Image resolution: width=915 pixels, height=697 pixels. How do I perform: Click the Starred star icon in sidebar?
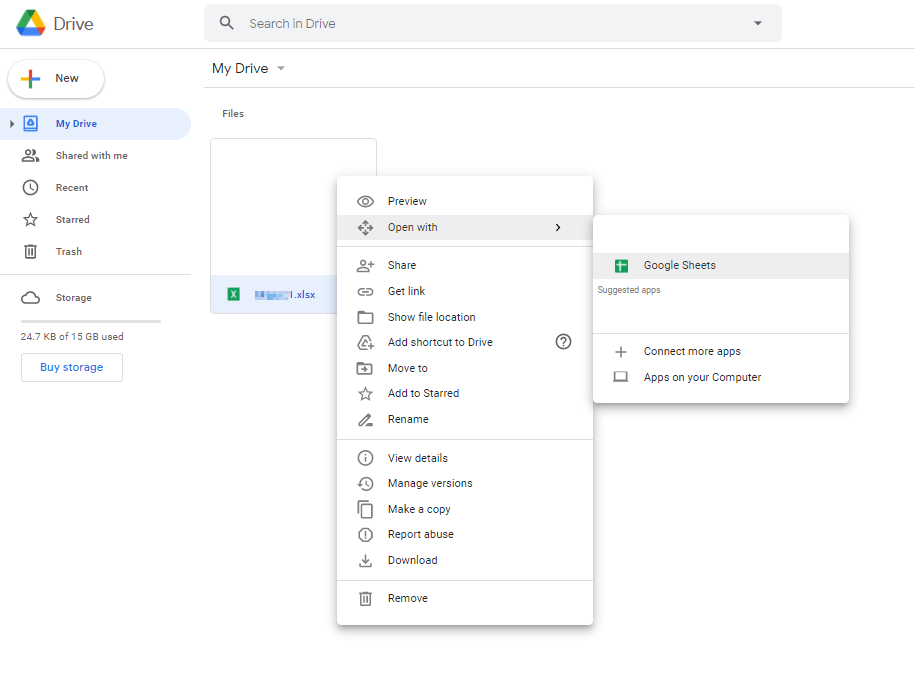pos(30,219)
